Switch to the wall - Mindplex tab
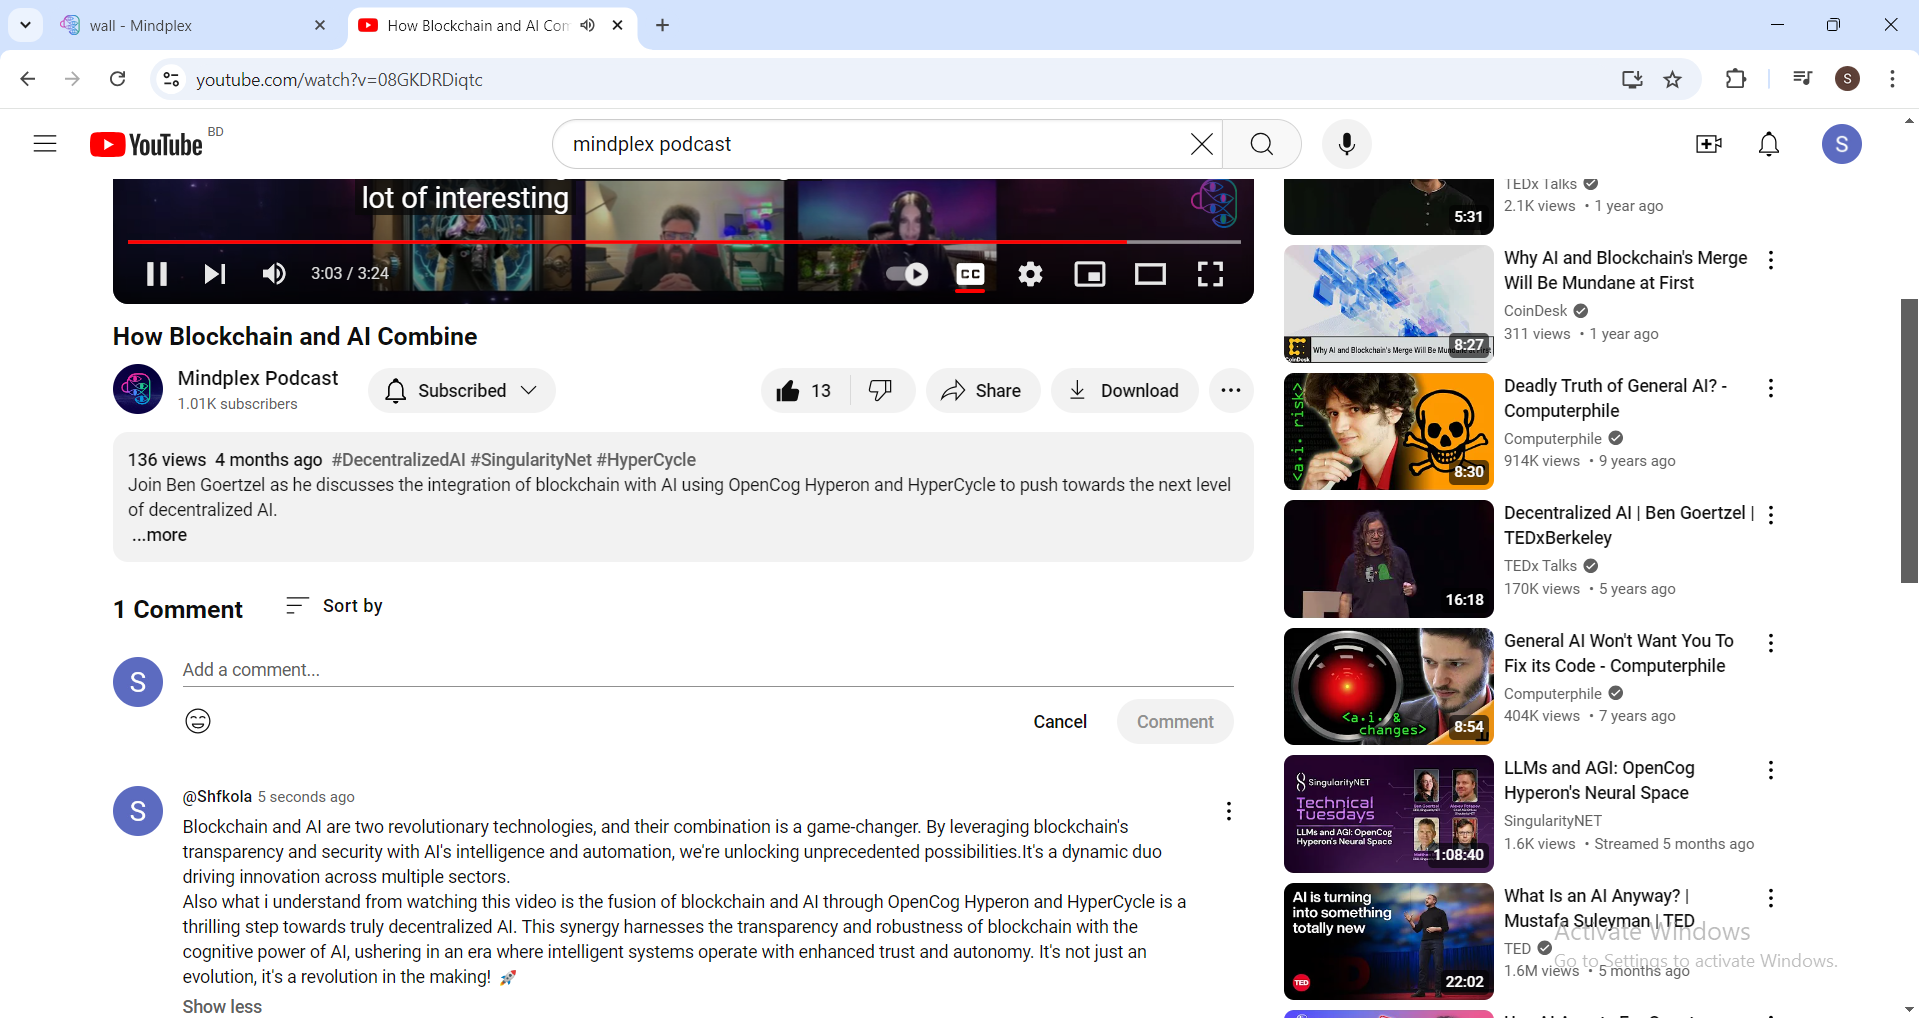1919x1018 pixels. [193, 25]
